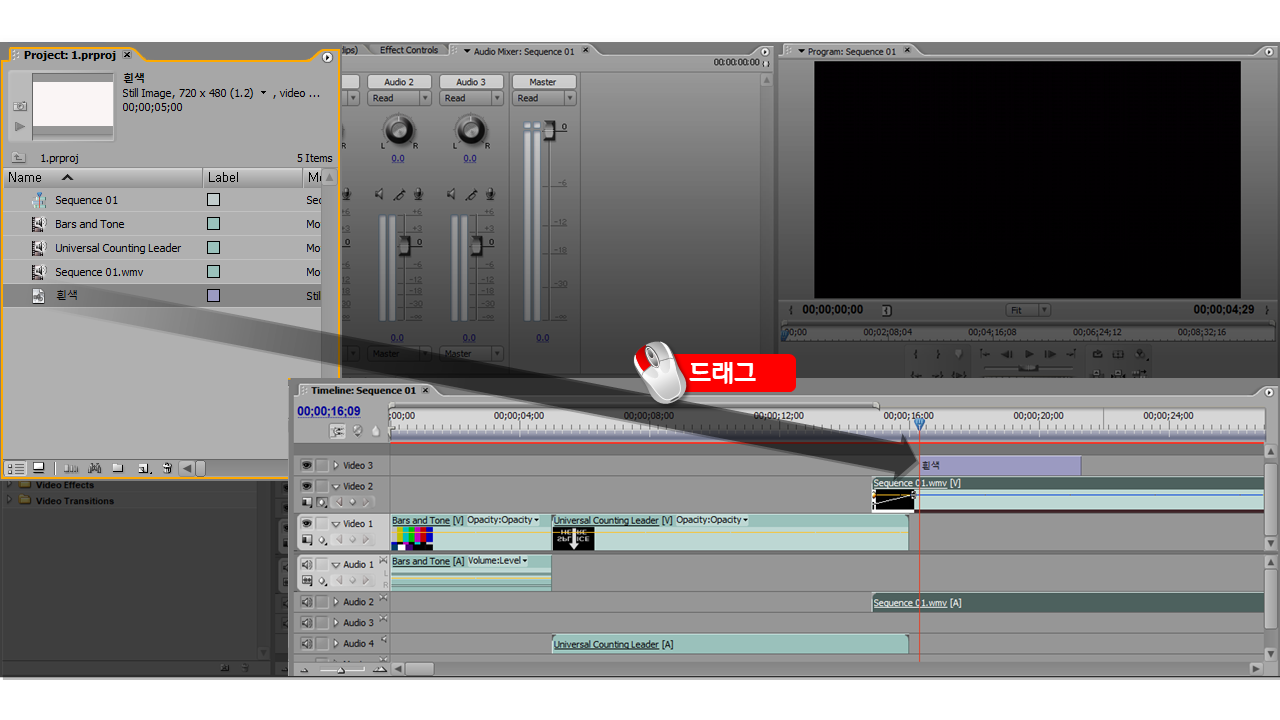Expand the Audio 4 track
Screen dimensions: 1280x720
click(x=336, y=644)
